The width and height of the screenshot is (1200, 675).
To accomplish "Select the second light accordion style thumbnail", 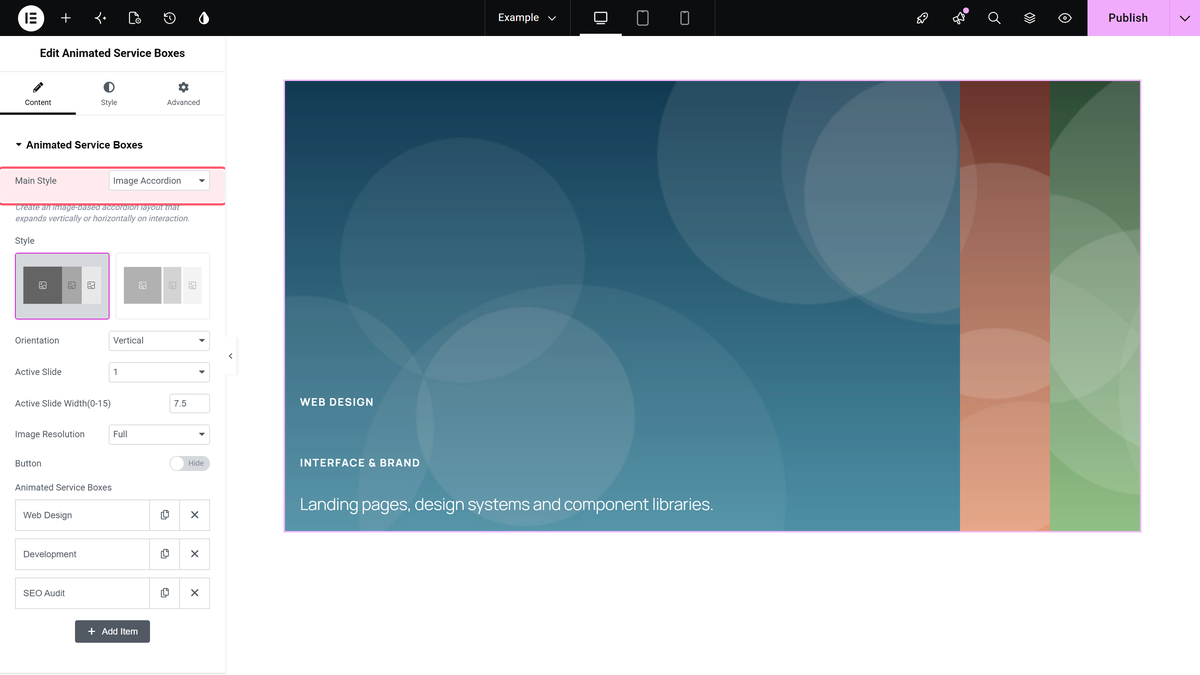I will tap(163, 286).
